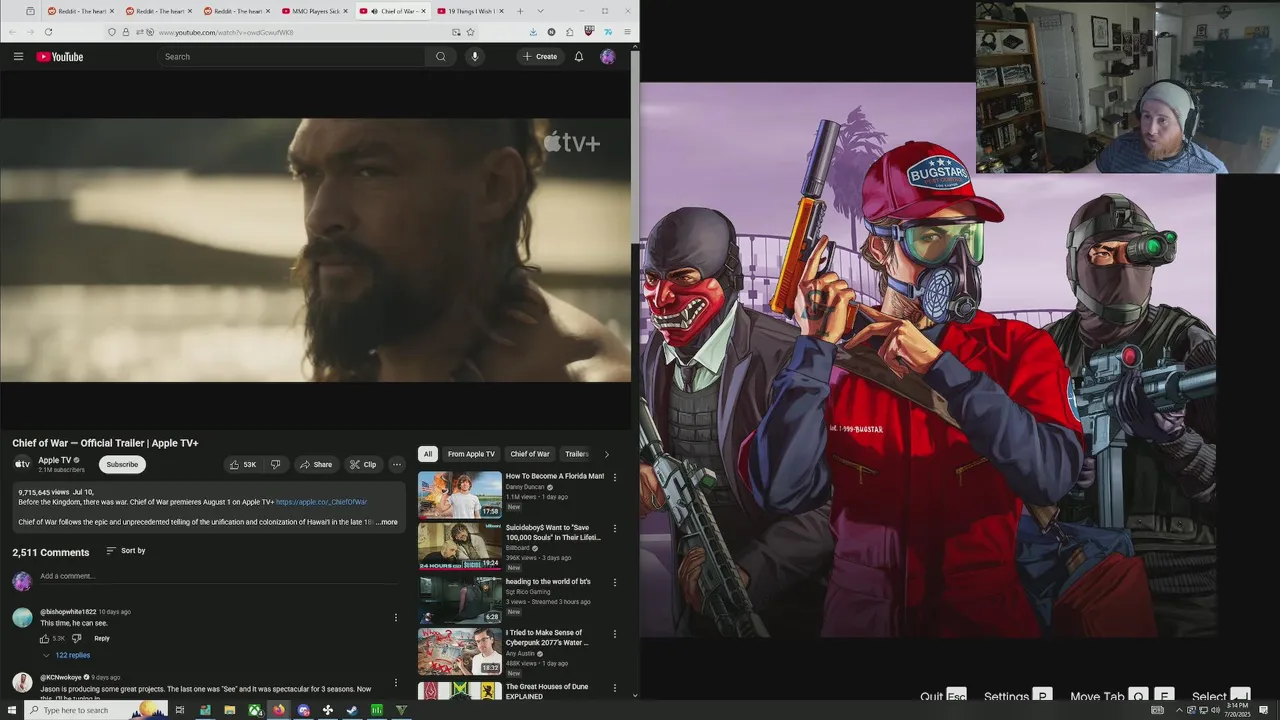Screen dimensions: 1280x720
Task: Like the comment 'This time, he can see.'
Action: [44, 638]
